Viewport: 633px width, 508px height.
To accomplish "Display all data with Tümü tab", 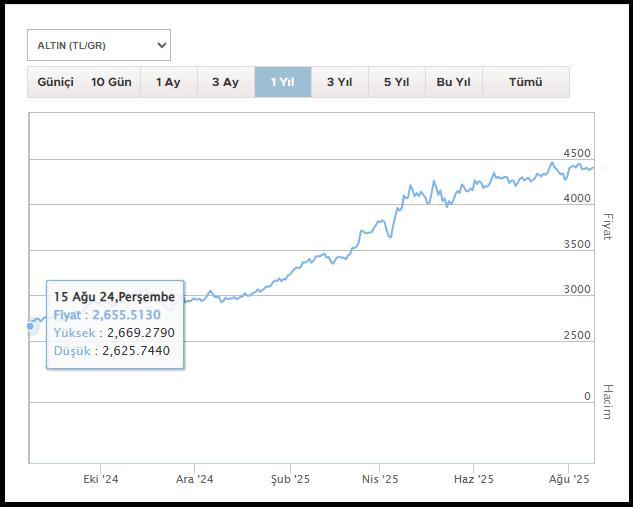I will [525, 82].
